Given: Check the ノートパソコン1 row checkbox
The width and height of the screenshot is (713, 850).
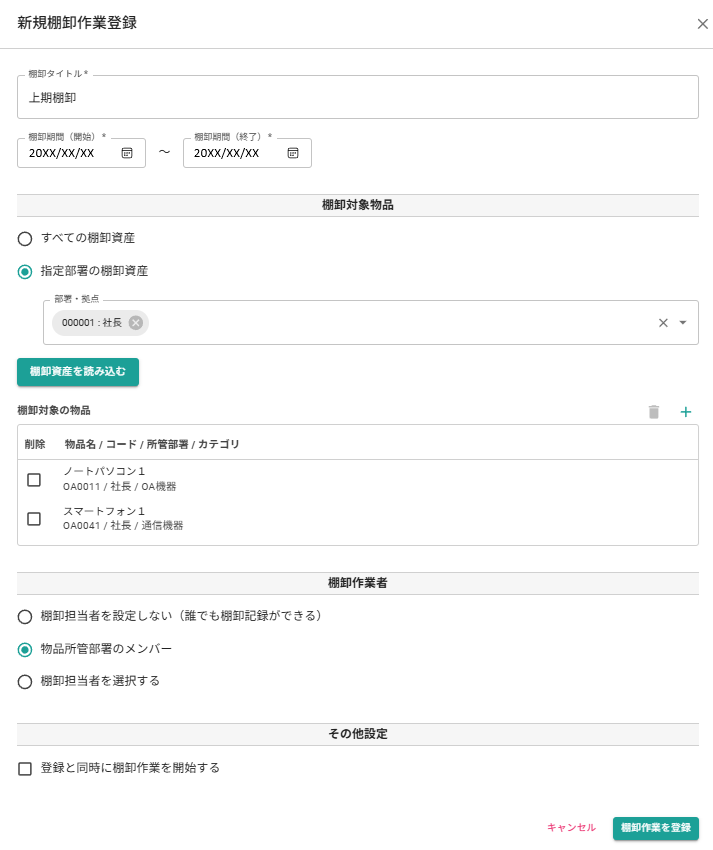Looking at the screenshot, I should (x=34, y=480).
